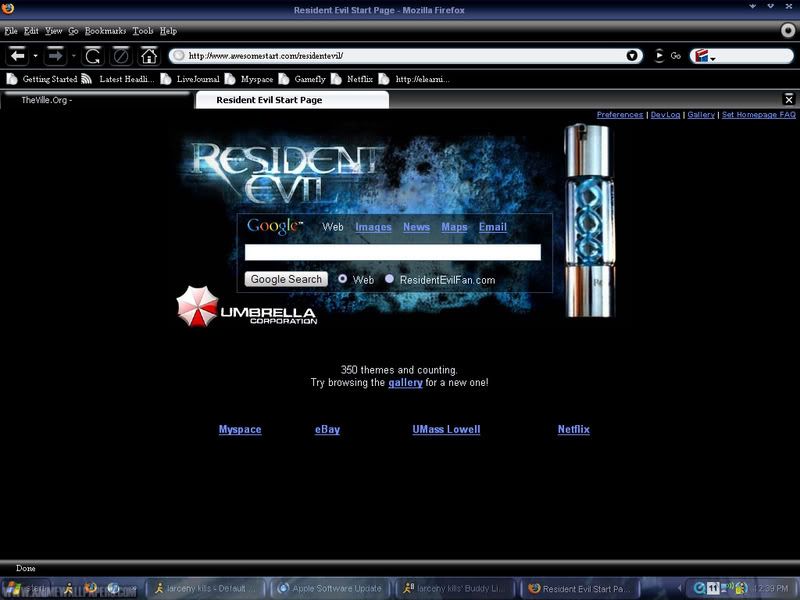Open the Gallery link in the top bar
800x600 pixels.
[x=701, y=115]
